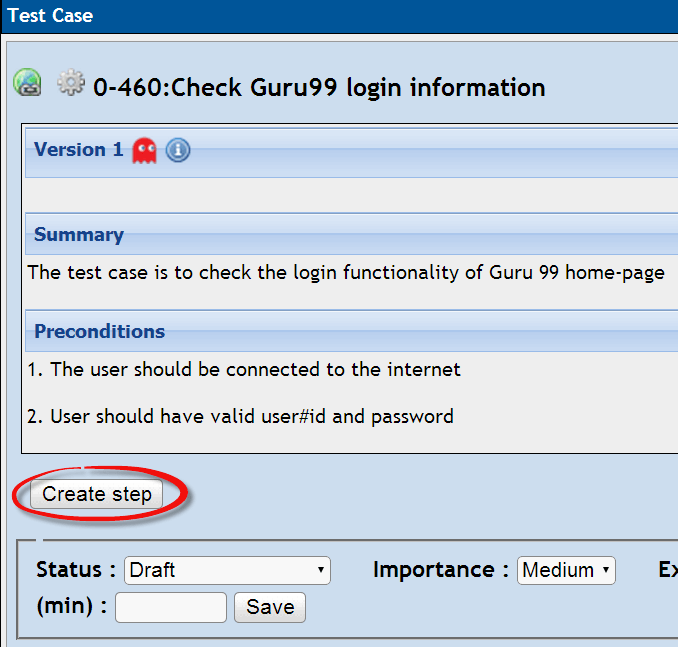Click the test case title text
The height and width of the screenshot is (647, 678).
(319, 88)
